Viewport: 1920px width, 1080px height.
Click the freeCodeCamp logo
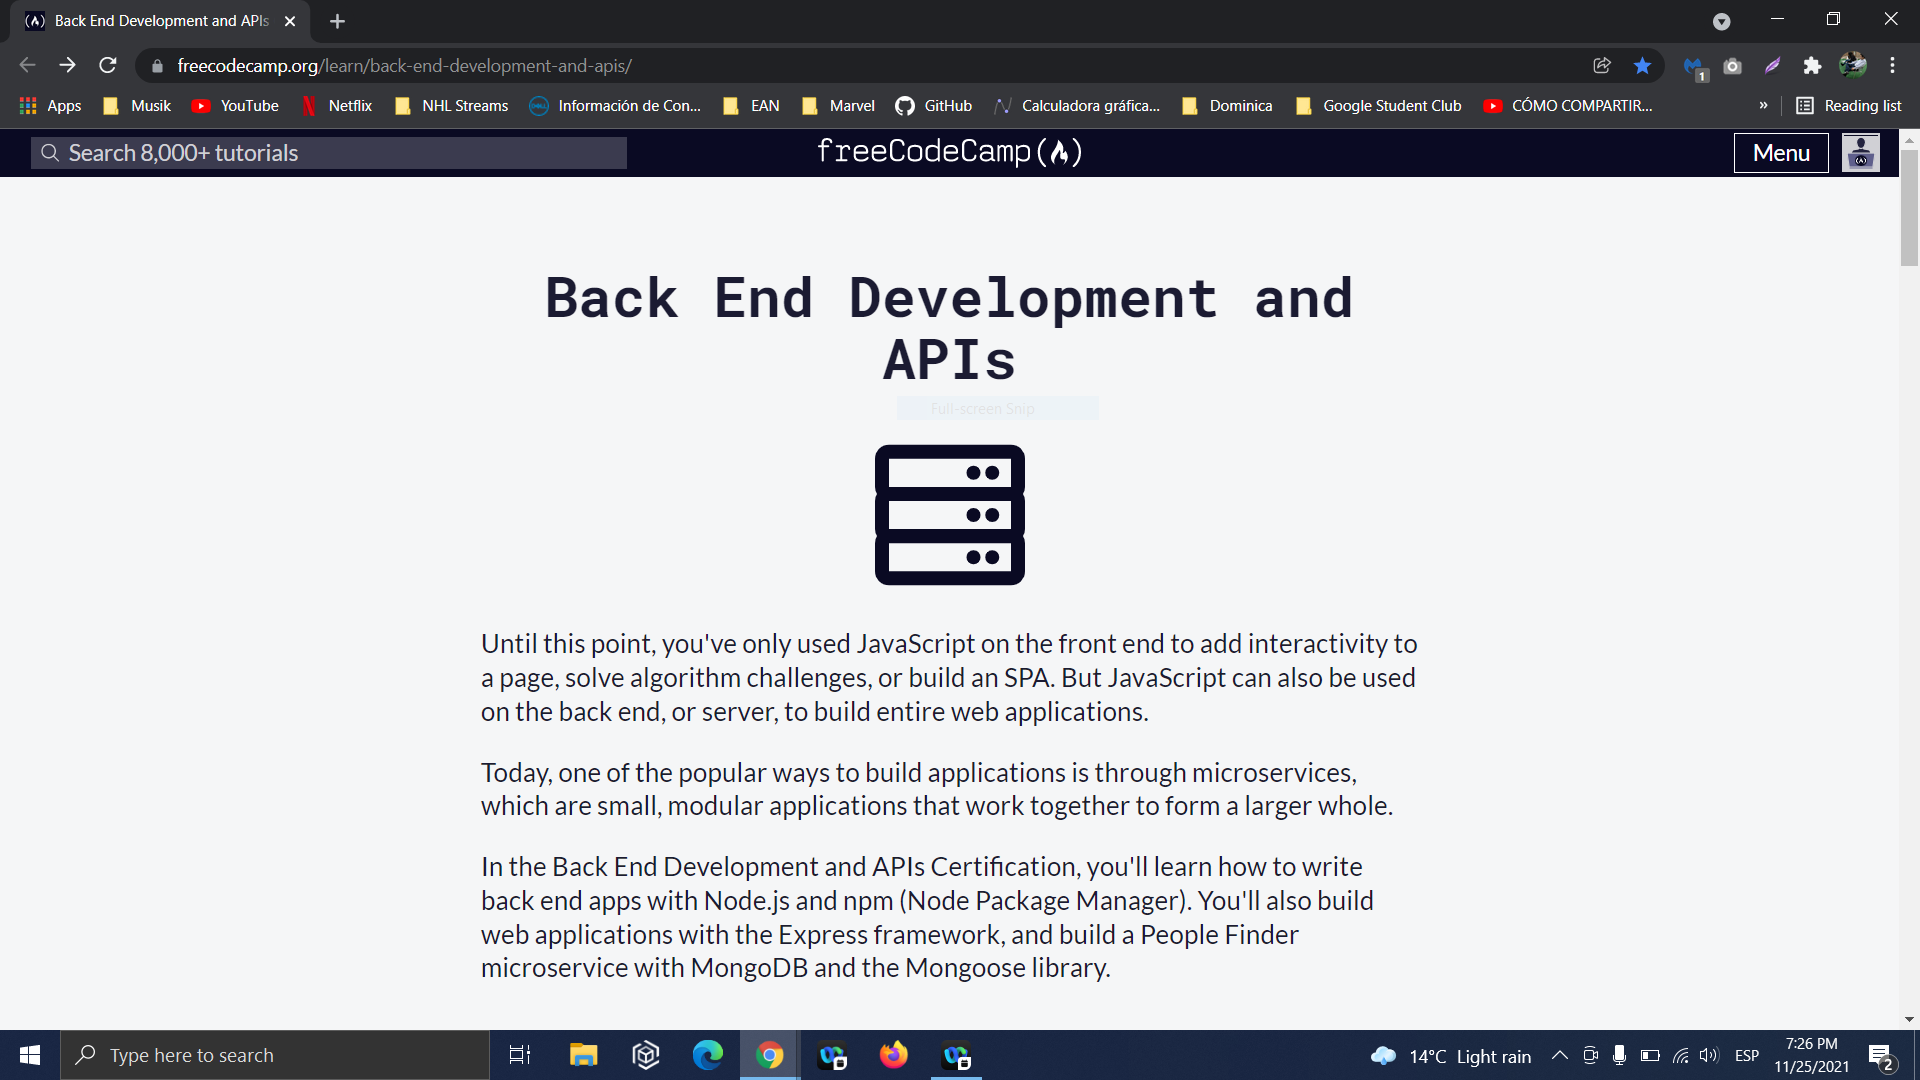pos(949,152)
